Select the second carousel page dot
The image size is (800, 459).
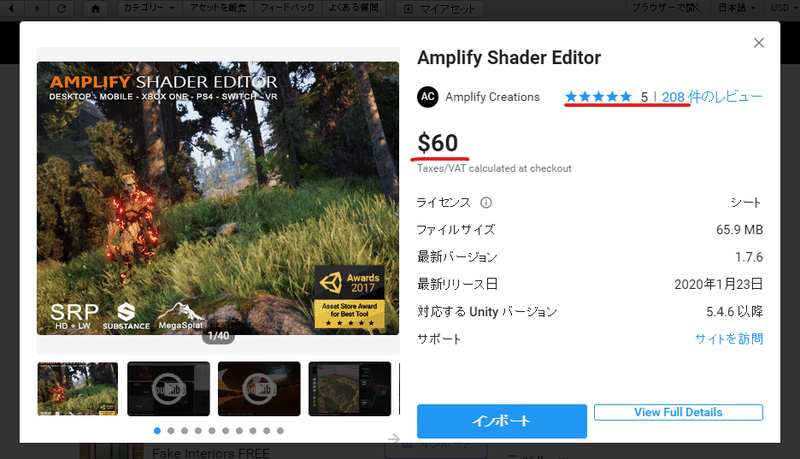pyautogui.click(x=171, y=431)
